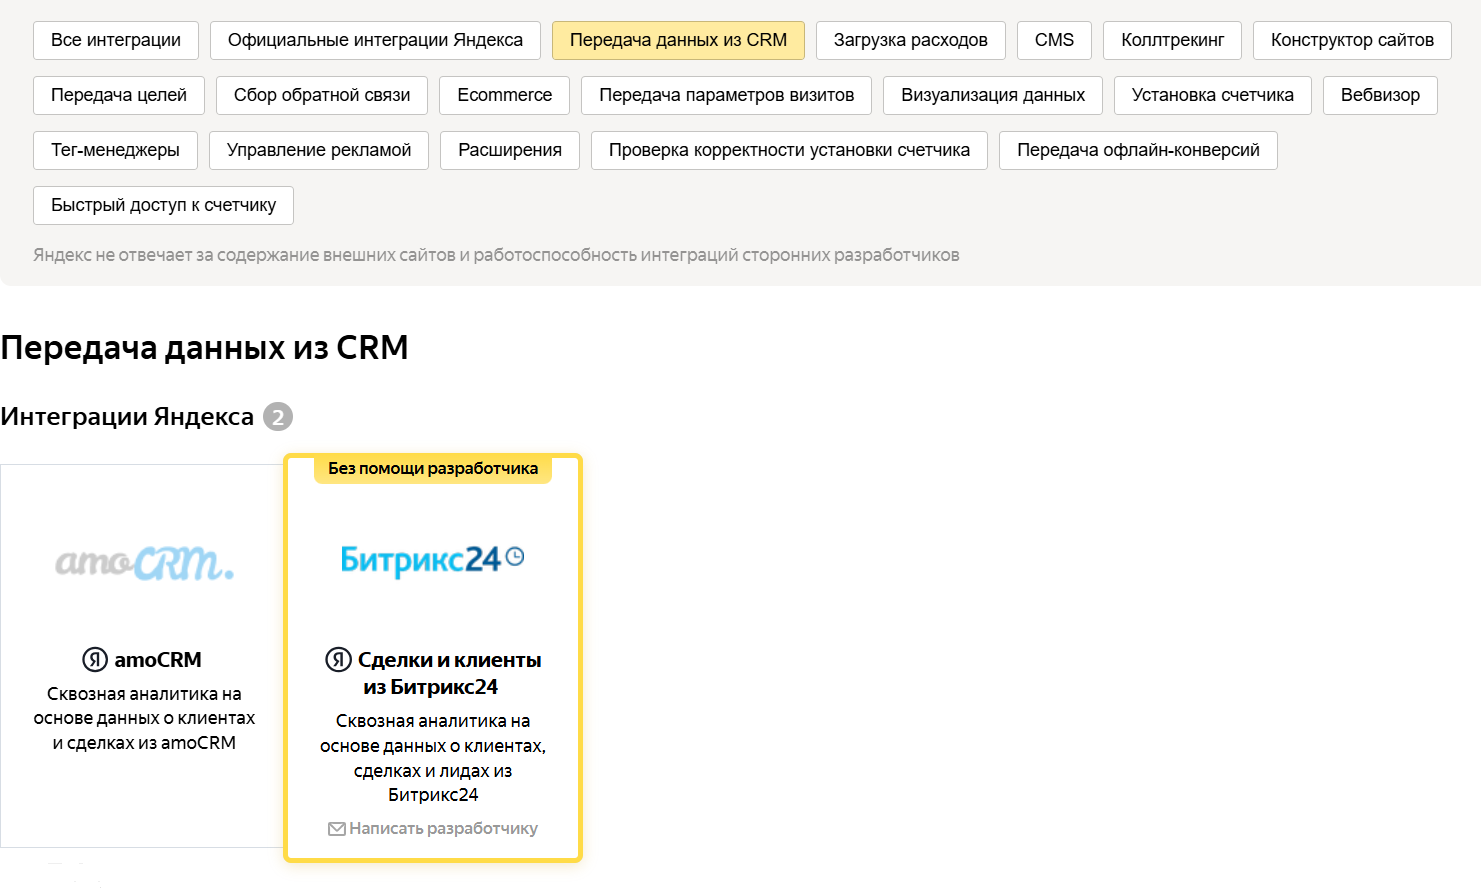Select the Все интеграции filter
1481x888 pixels.
coord(116,40)
